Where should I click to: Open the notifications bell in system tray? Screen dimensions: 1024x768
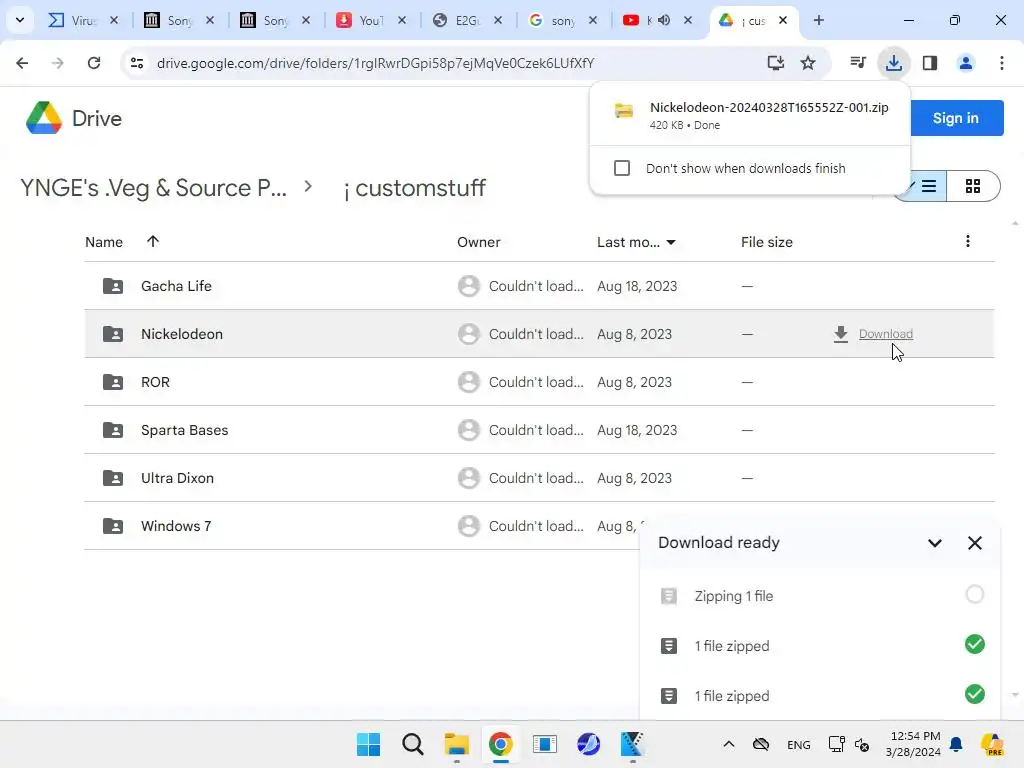[x=956, y=744]
